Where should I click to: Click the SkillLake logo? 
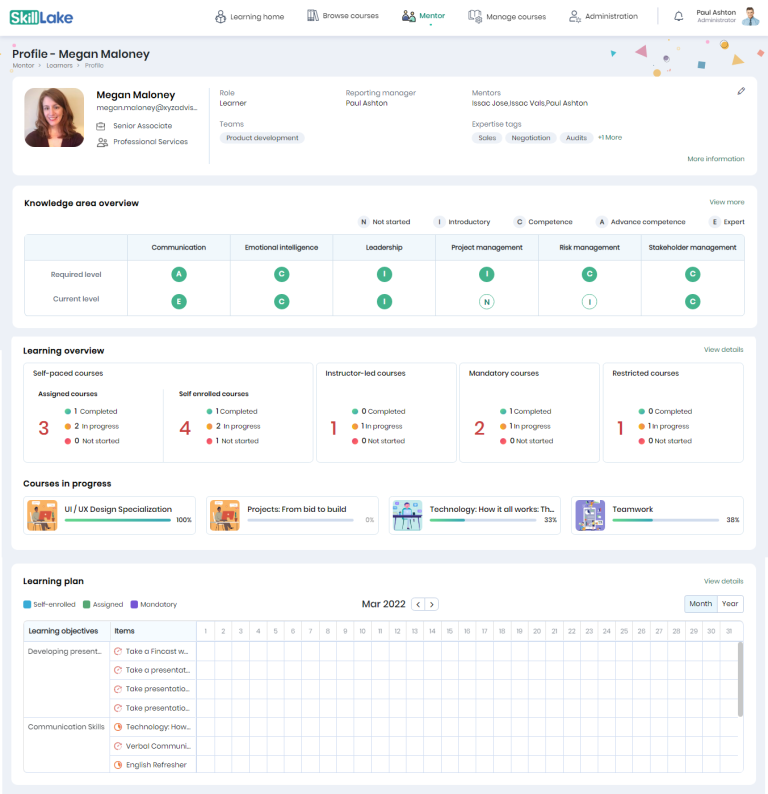(x=42, y=18)
